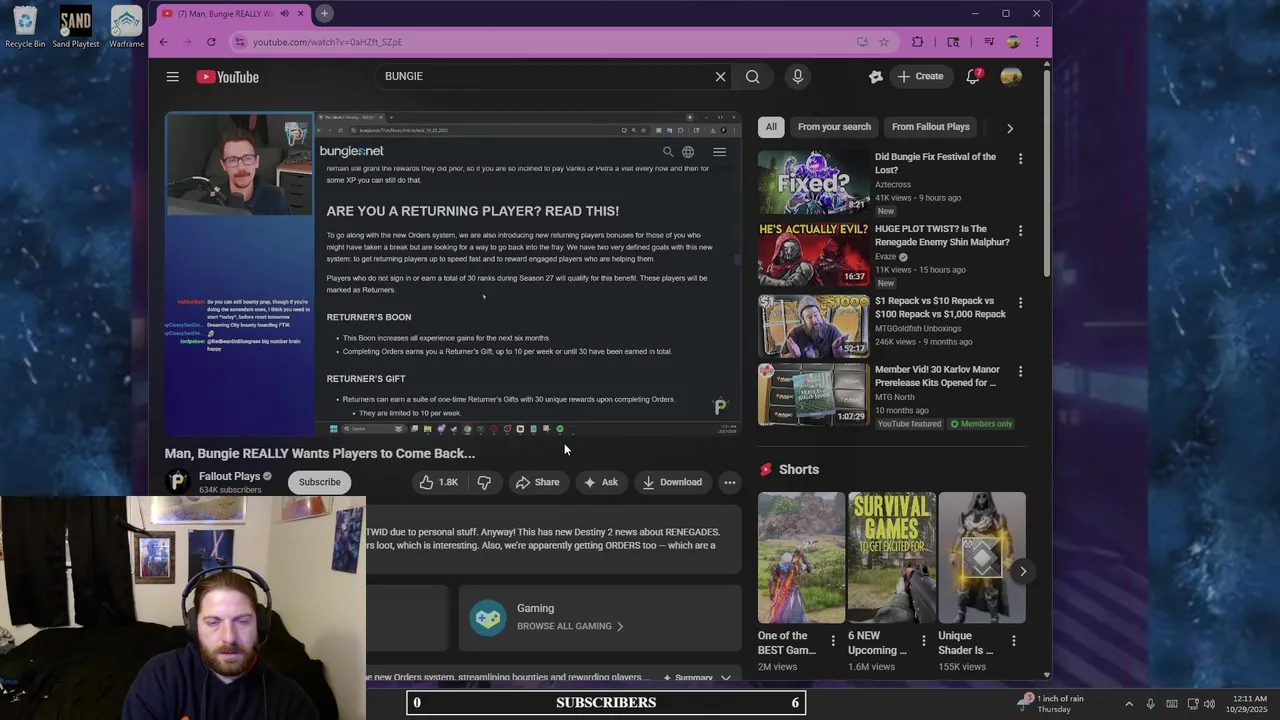Click the video player area

coord(453,273)
